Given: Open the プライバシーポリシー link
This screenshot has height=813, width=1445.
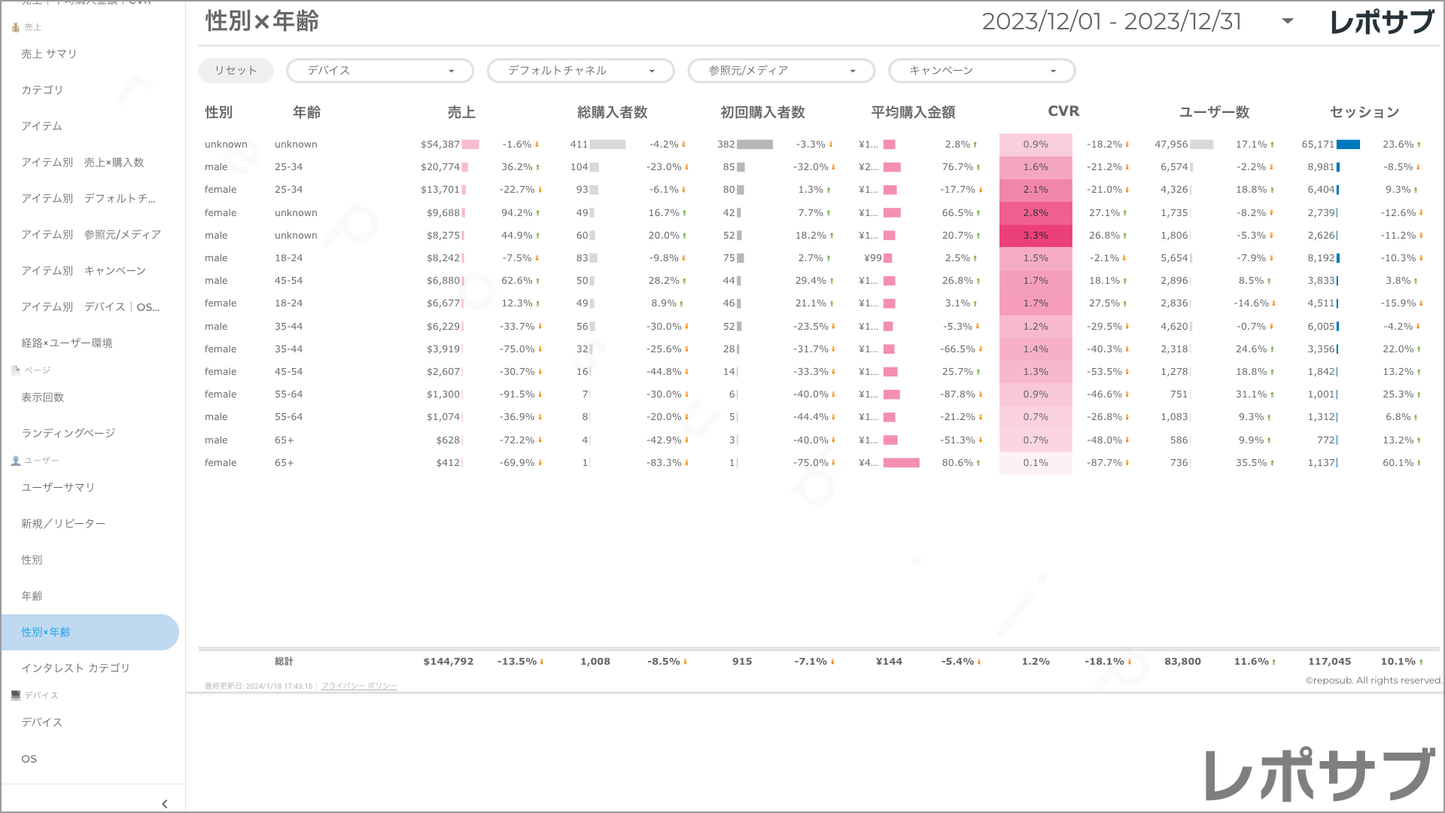Looking at the screenshot, I should click(x=359, y=686).
